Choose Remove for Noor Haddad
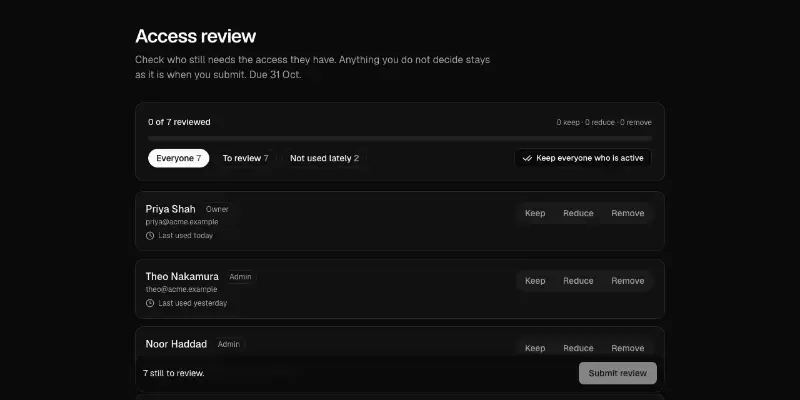This screenshot has width=800, height=400. [628, 348]
